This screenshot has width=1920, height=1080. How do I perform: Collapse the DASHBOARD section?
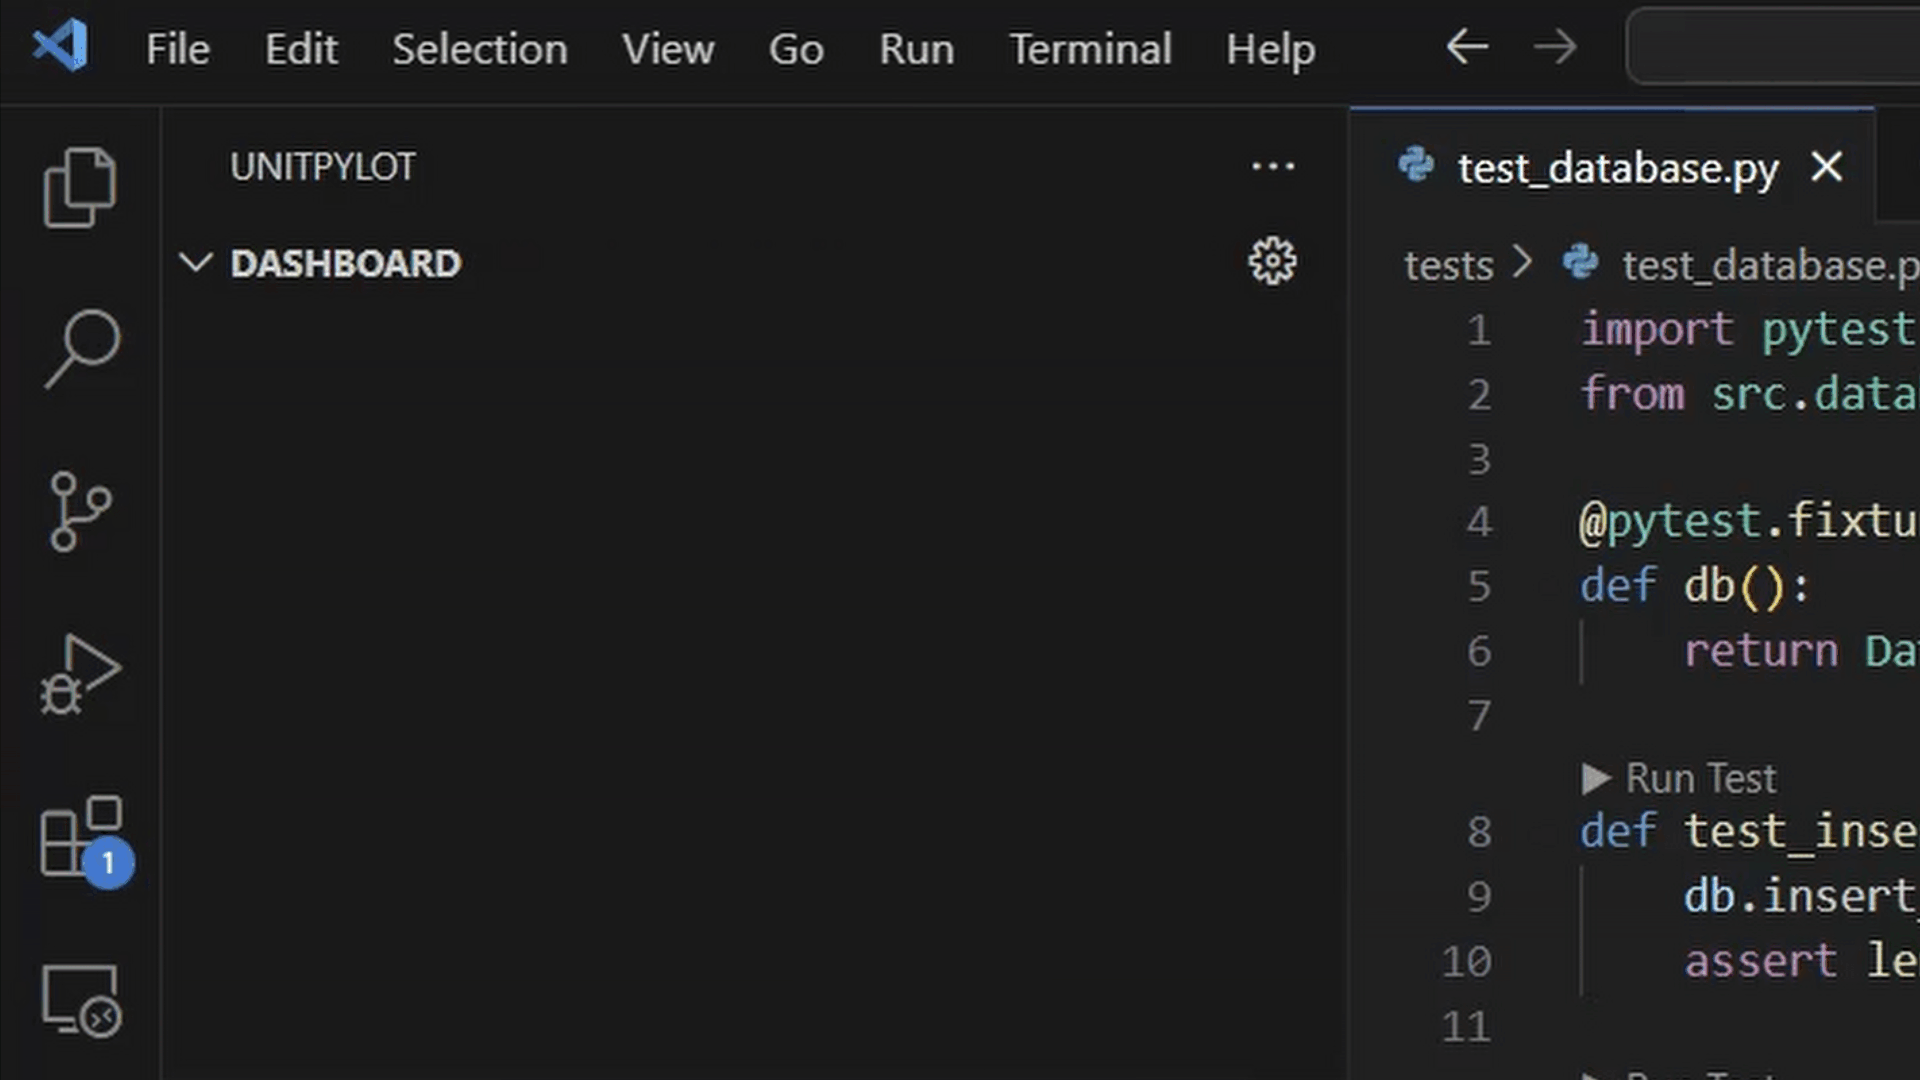click(195, 263)
